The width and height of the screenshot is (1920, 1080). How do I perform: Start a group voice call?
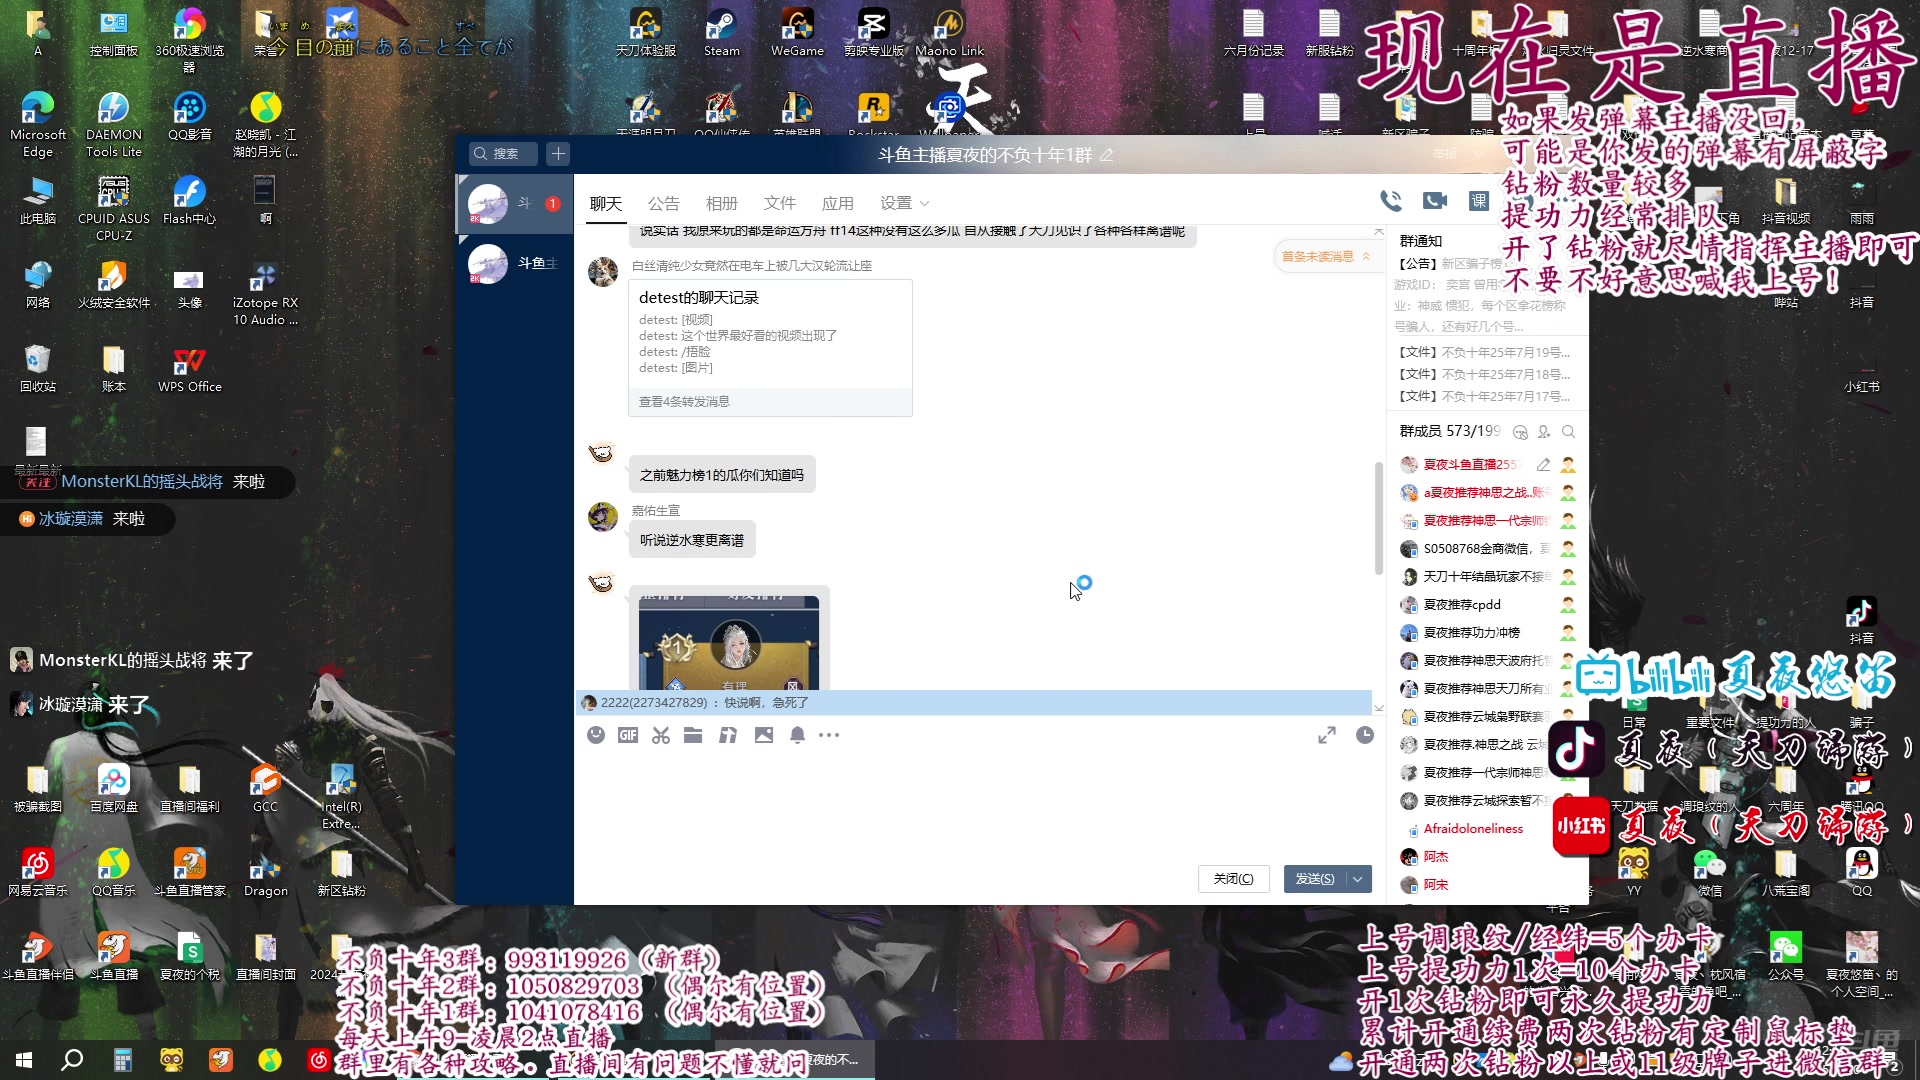tap(1391, 201)
